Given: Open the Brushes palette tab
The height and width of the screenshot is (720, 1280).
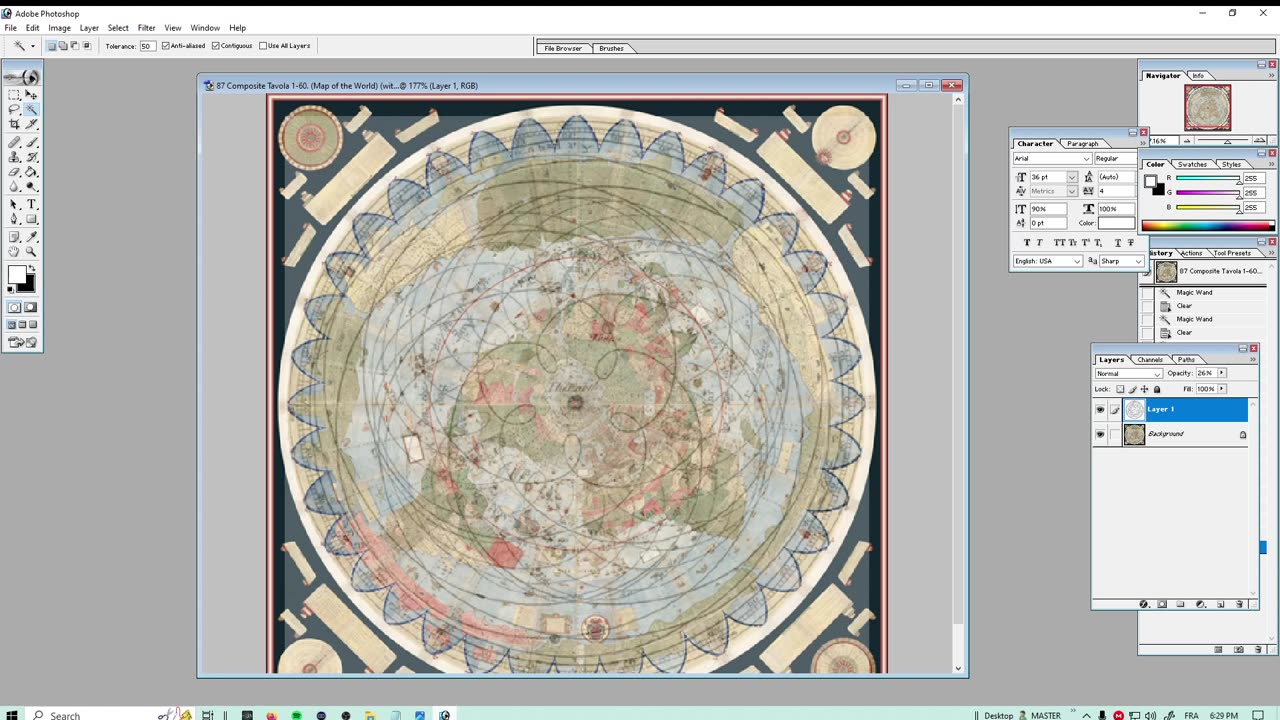Looking at the screenshot, I should [611, 48].
